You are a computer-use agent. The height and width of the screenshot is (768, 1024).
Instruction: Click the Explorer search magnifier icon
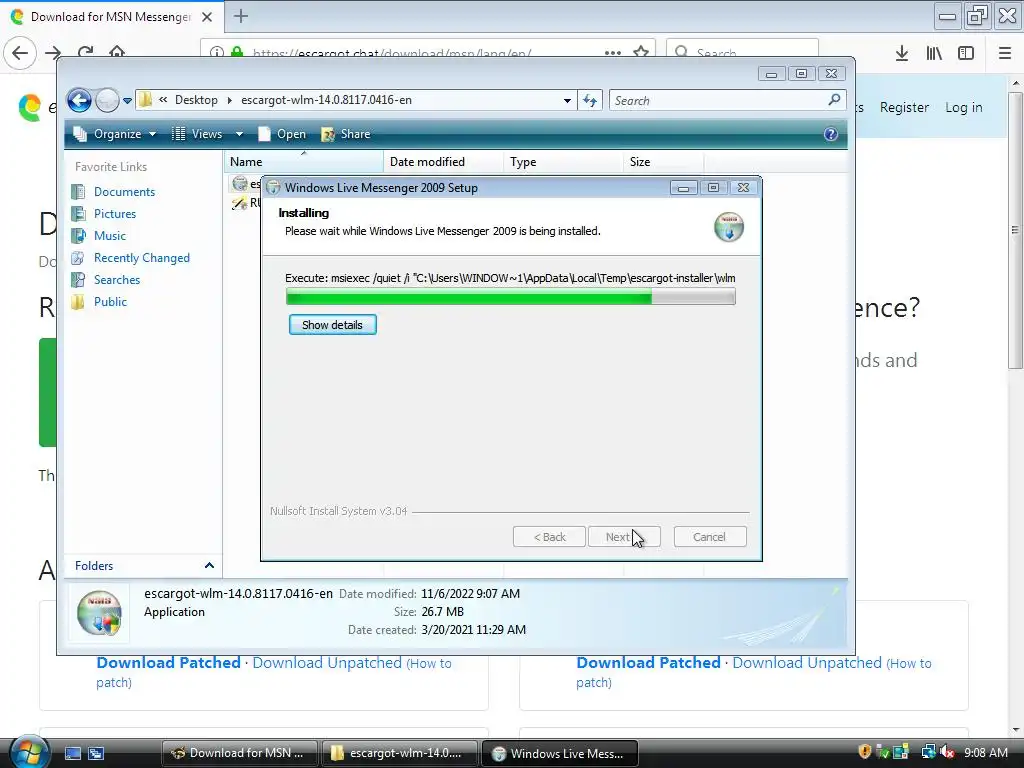834,100
